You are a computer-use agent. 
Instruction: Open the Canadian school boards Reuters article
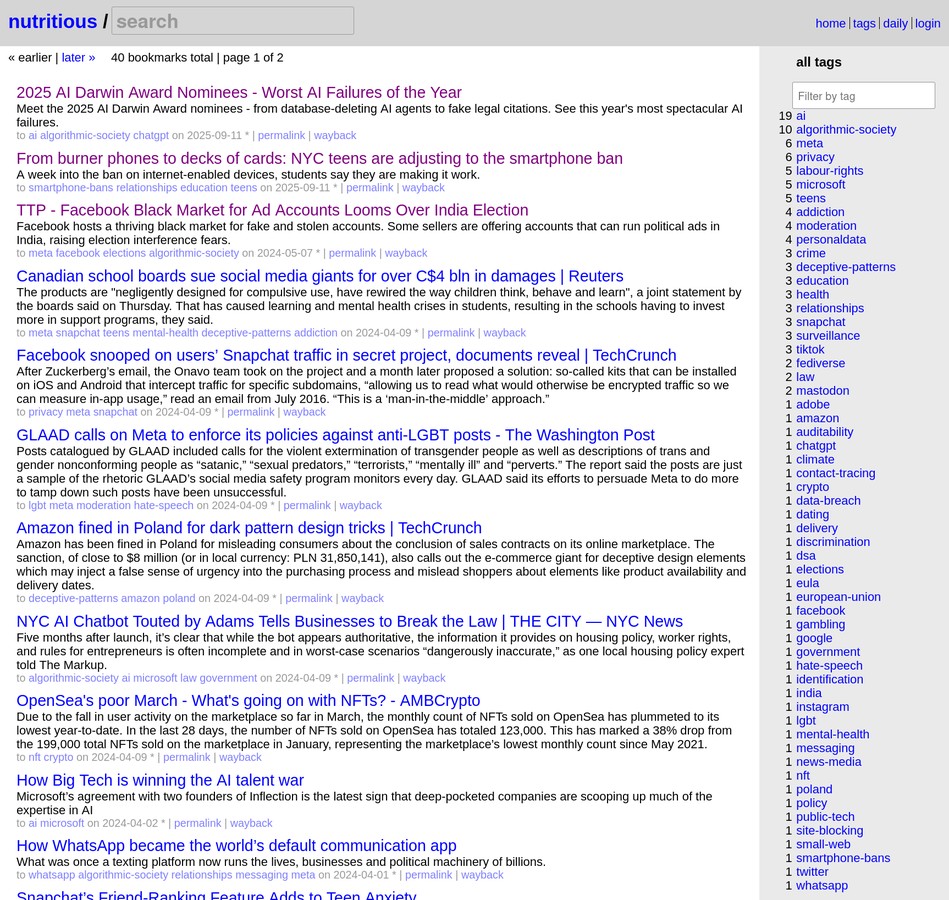tap(320, 276)
